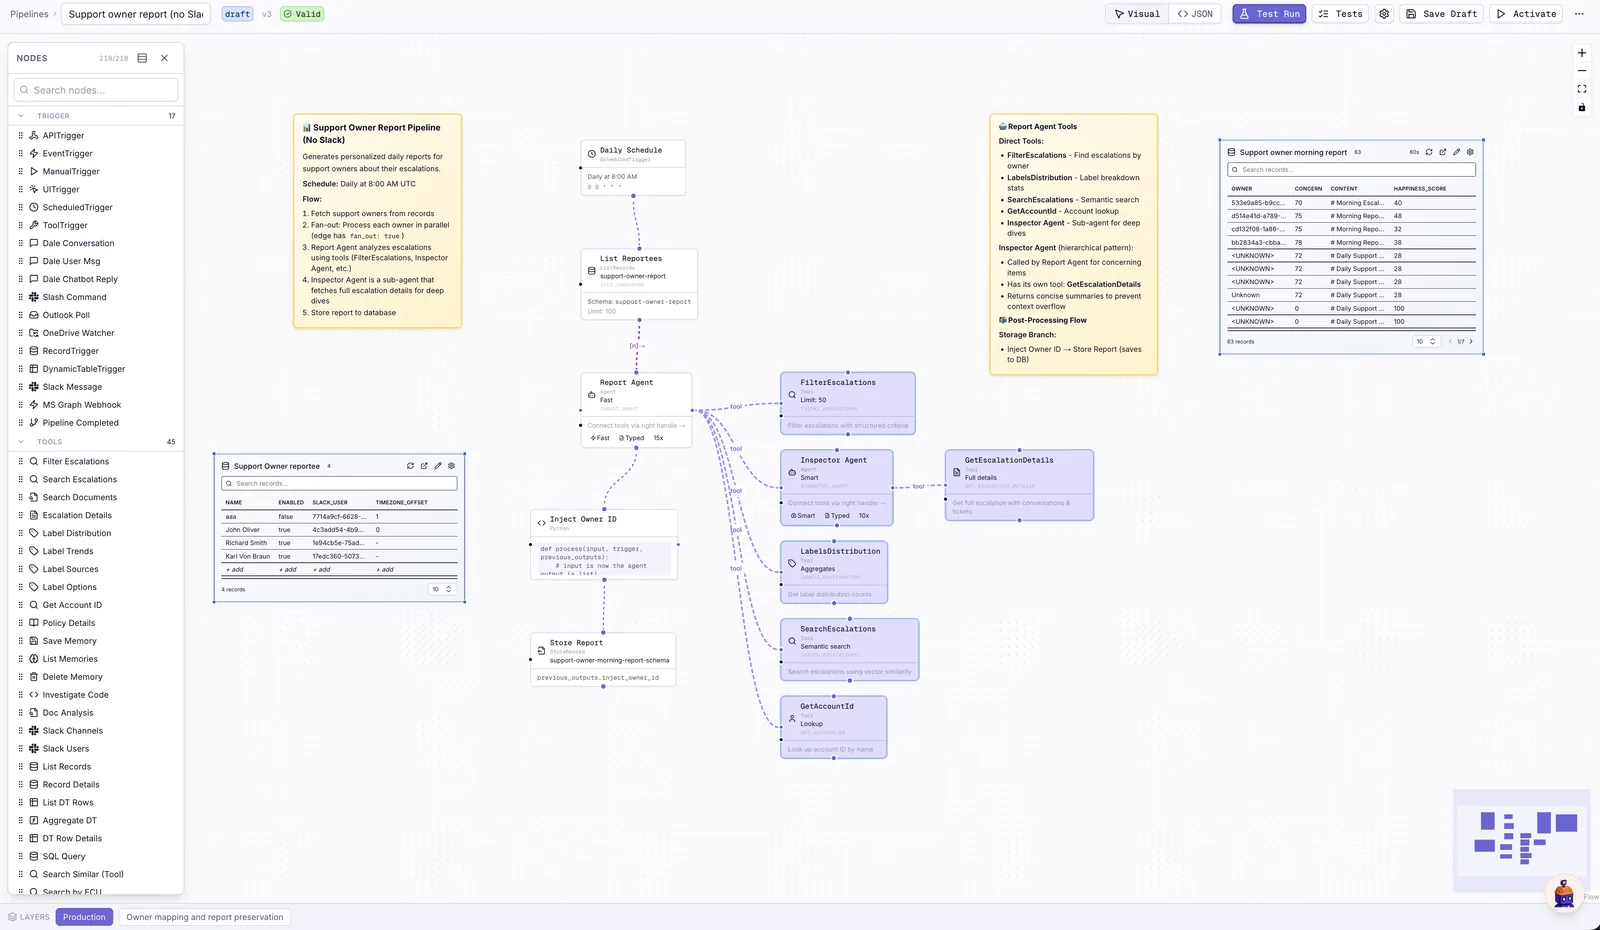
Task: Zoom out the canvas with the minus control
Action: 1582,71
